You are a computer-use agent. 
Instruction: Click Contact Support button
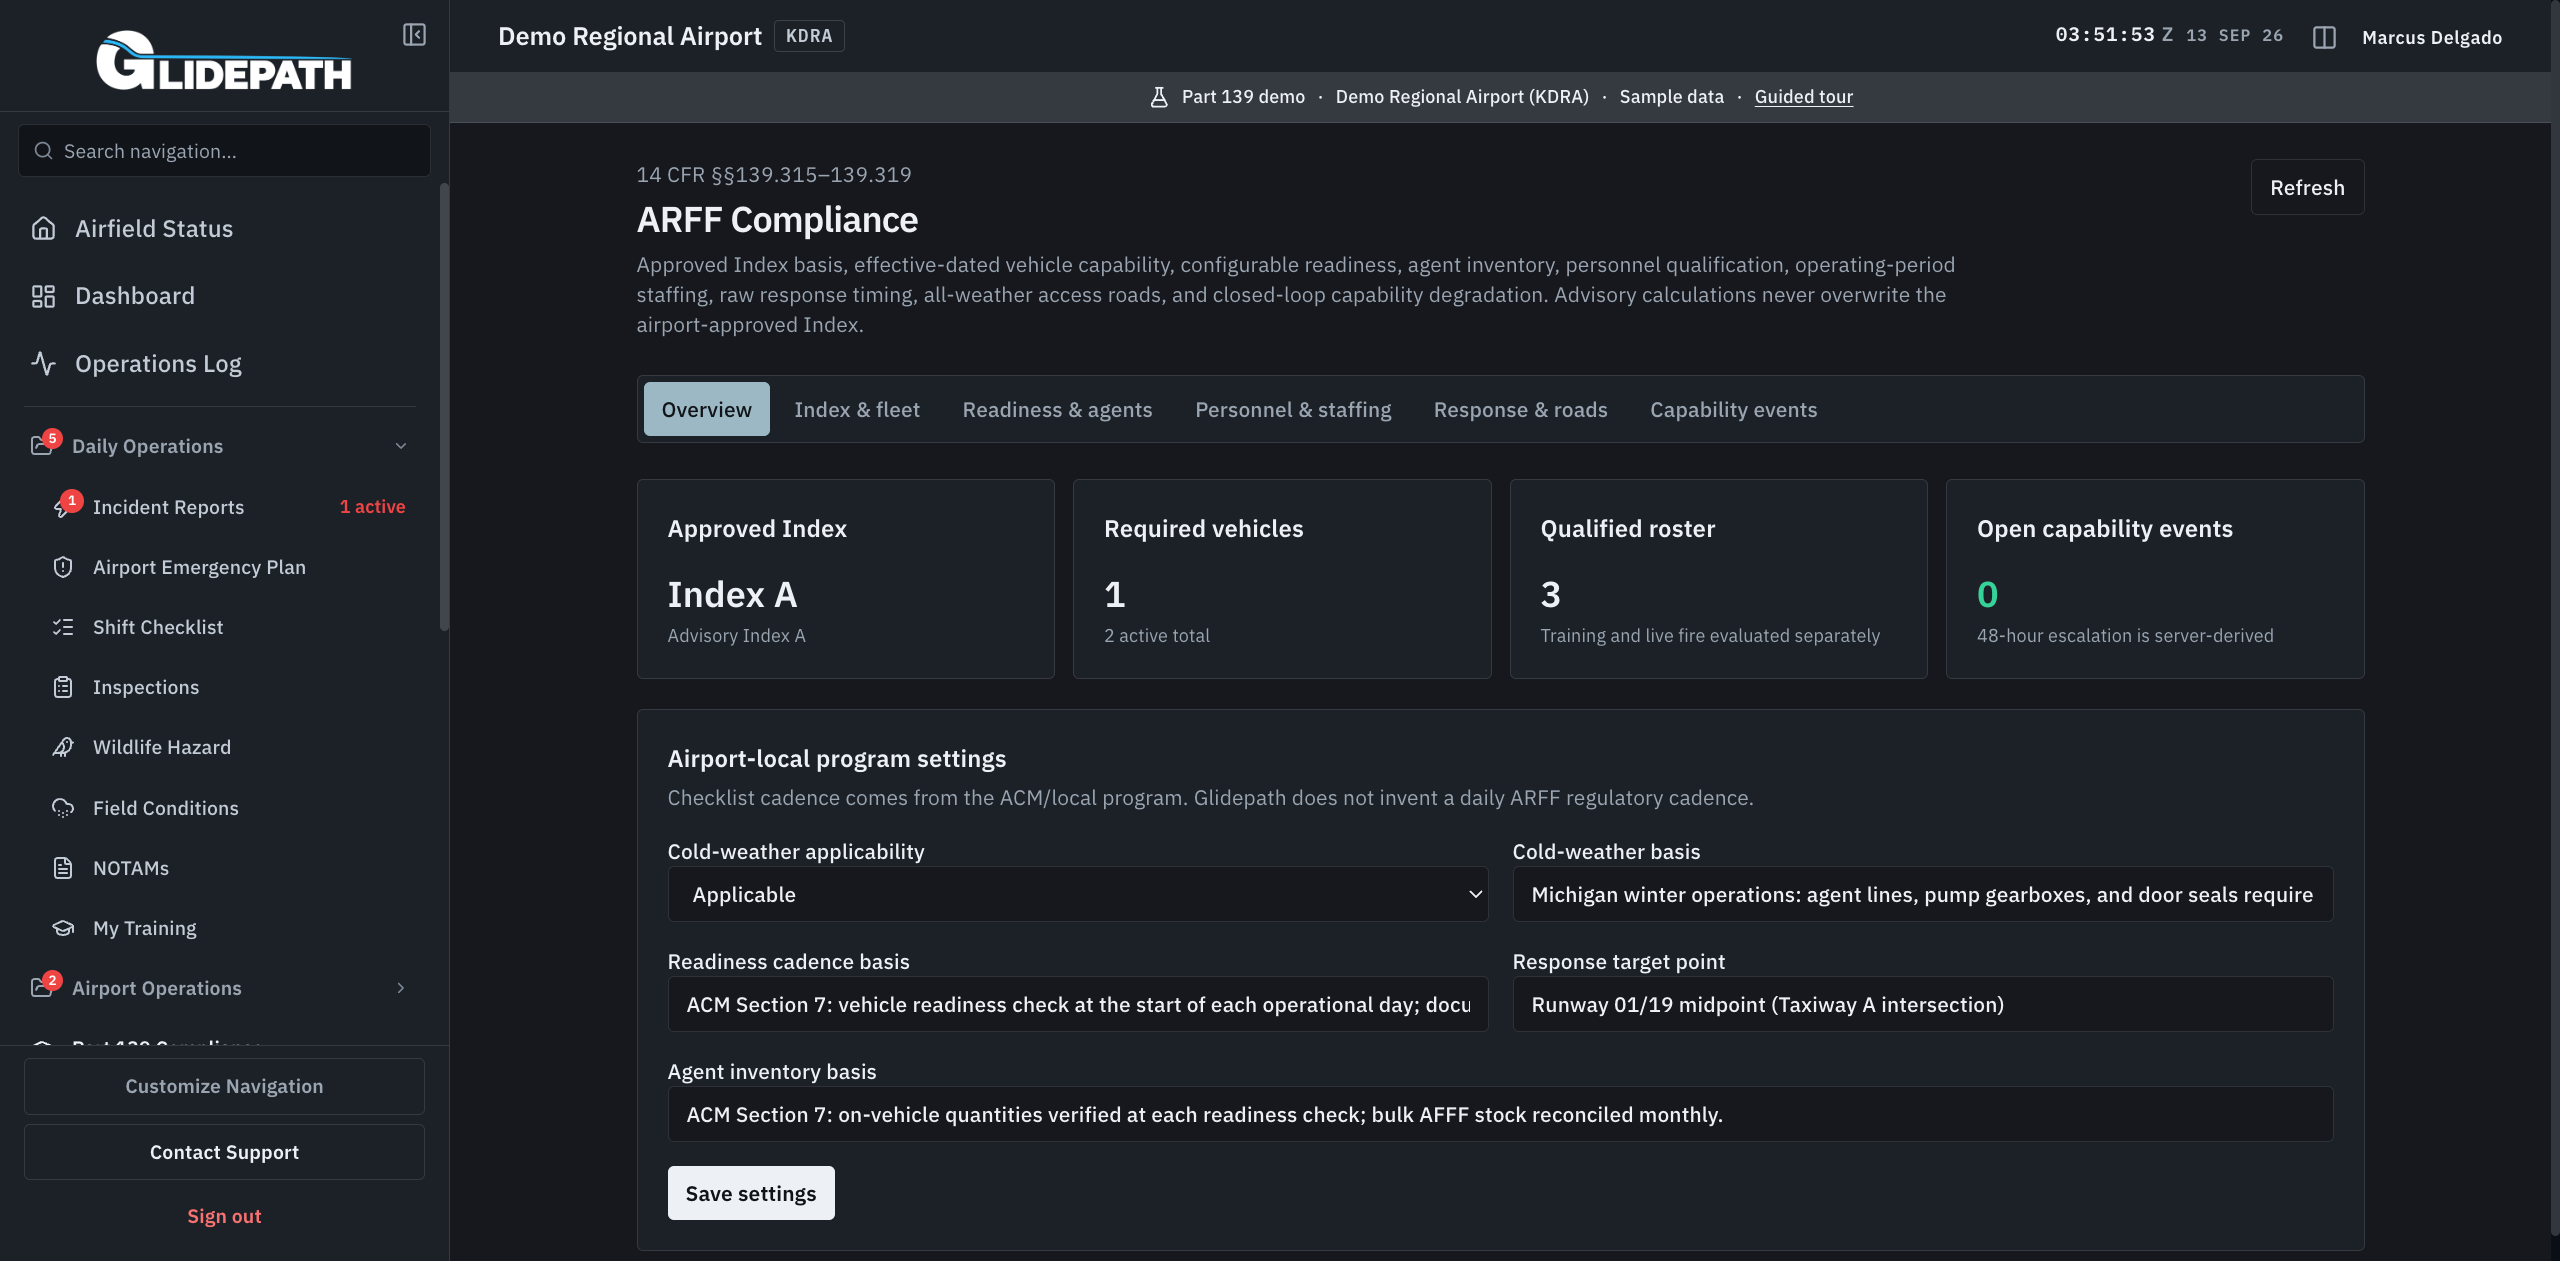(224, 1152)
